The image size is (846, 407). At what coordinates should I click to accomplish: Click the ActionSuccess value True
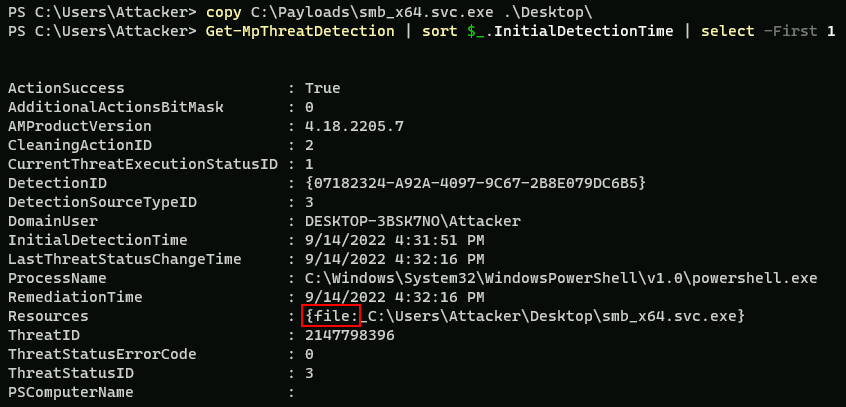(322, 88)
